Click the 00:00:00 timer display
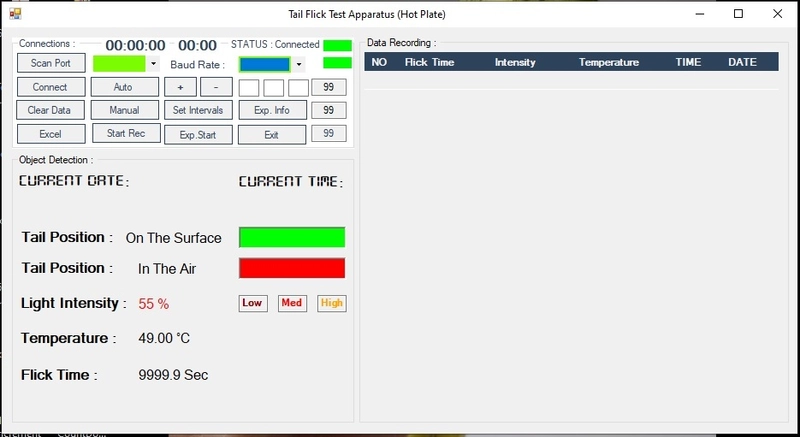 pos(136,45)
